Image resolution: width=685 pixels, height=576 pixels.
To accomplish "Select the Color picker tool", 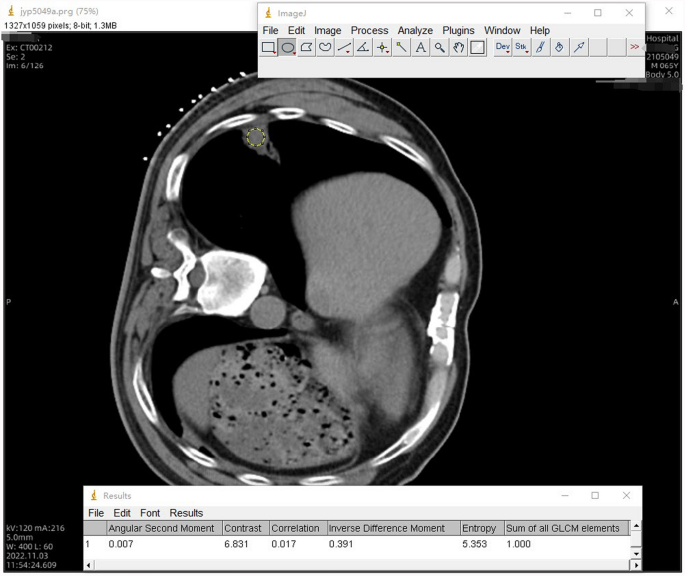I will click(x=477, y=47).
